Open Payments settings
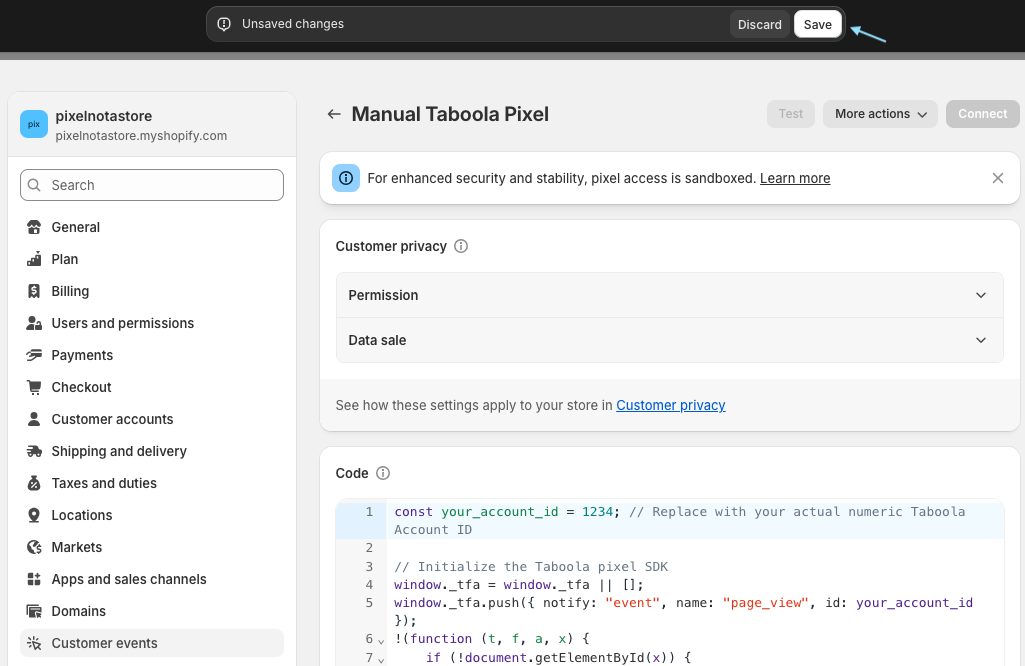Viewport: 1025px width, 666px height. tap(152, 356)
